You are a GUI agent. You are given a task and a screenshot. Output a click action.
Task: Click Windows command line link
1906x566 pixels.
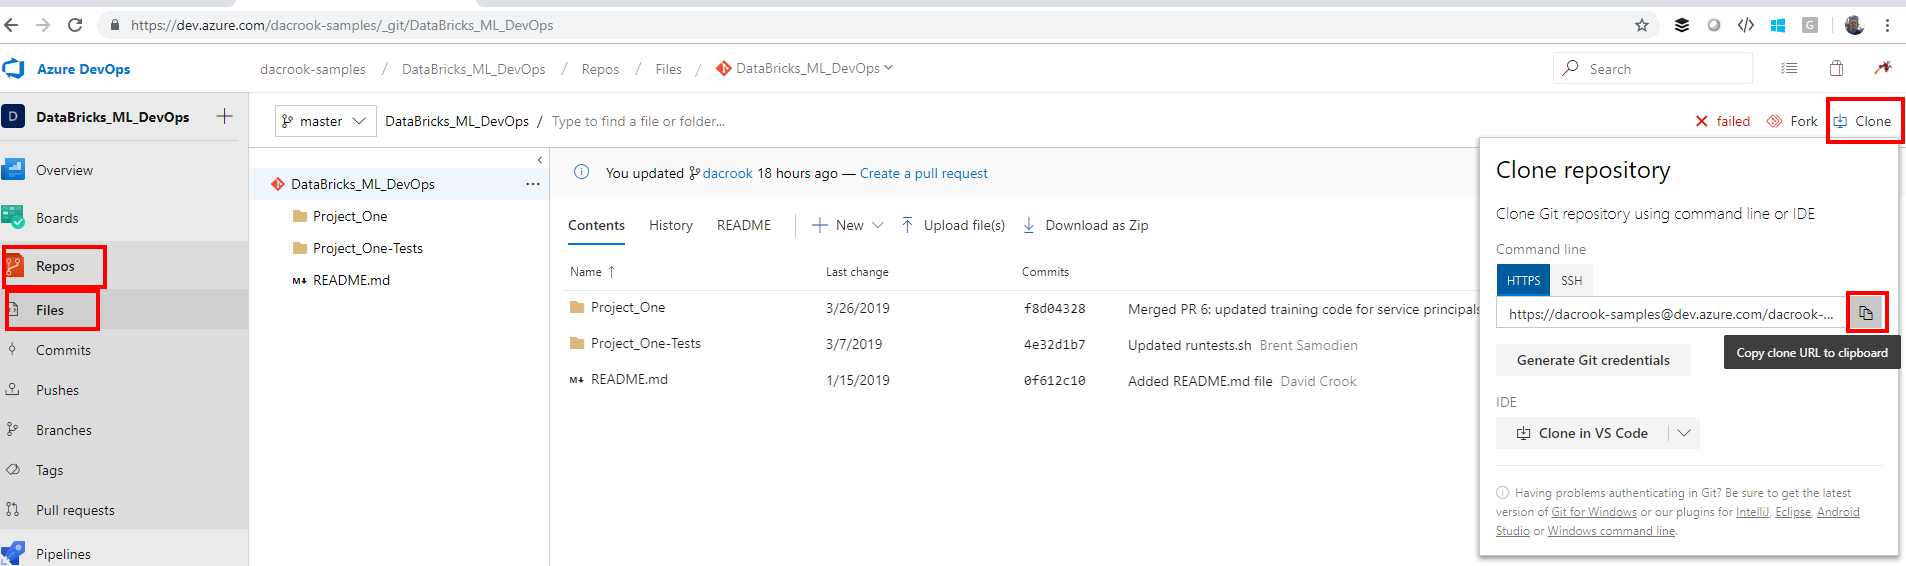[1611, 531]
